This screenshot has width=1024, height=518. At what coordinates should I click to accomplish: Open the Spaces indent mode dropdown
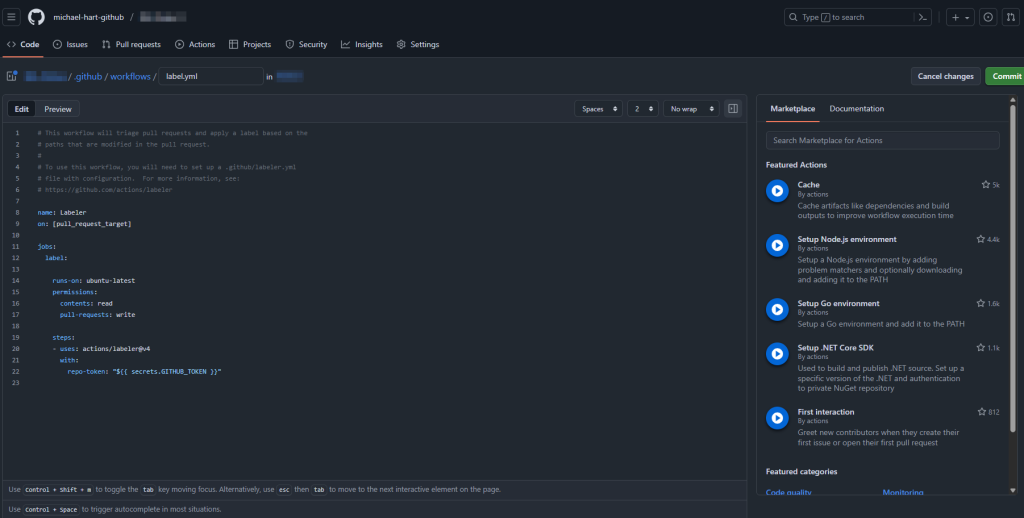(598, 109)
